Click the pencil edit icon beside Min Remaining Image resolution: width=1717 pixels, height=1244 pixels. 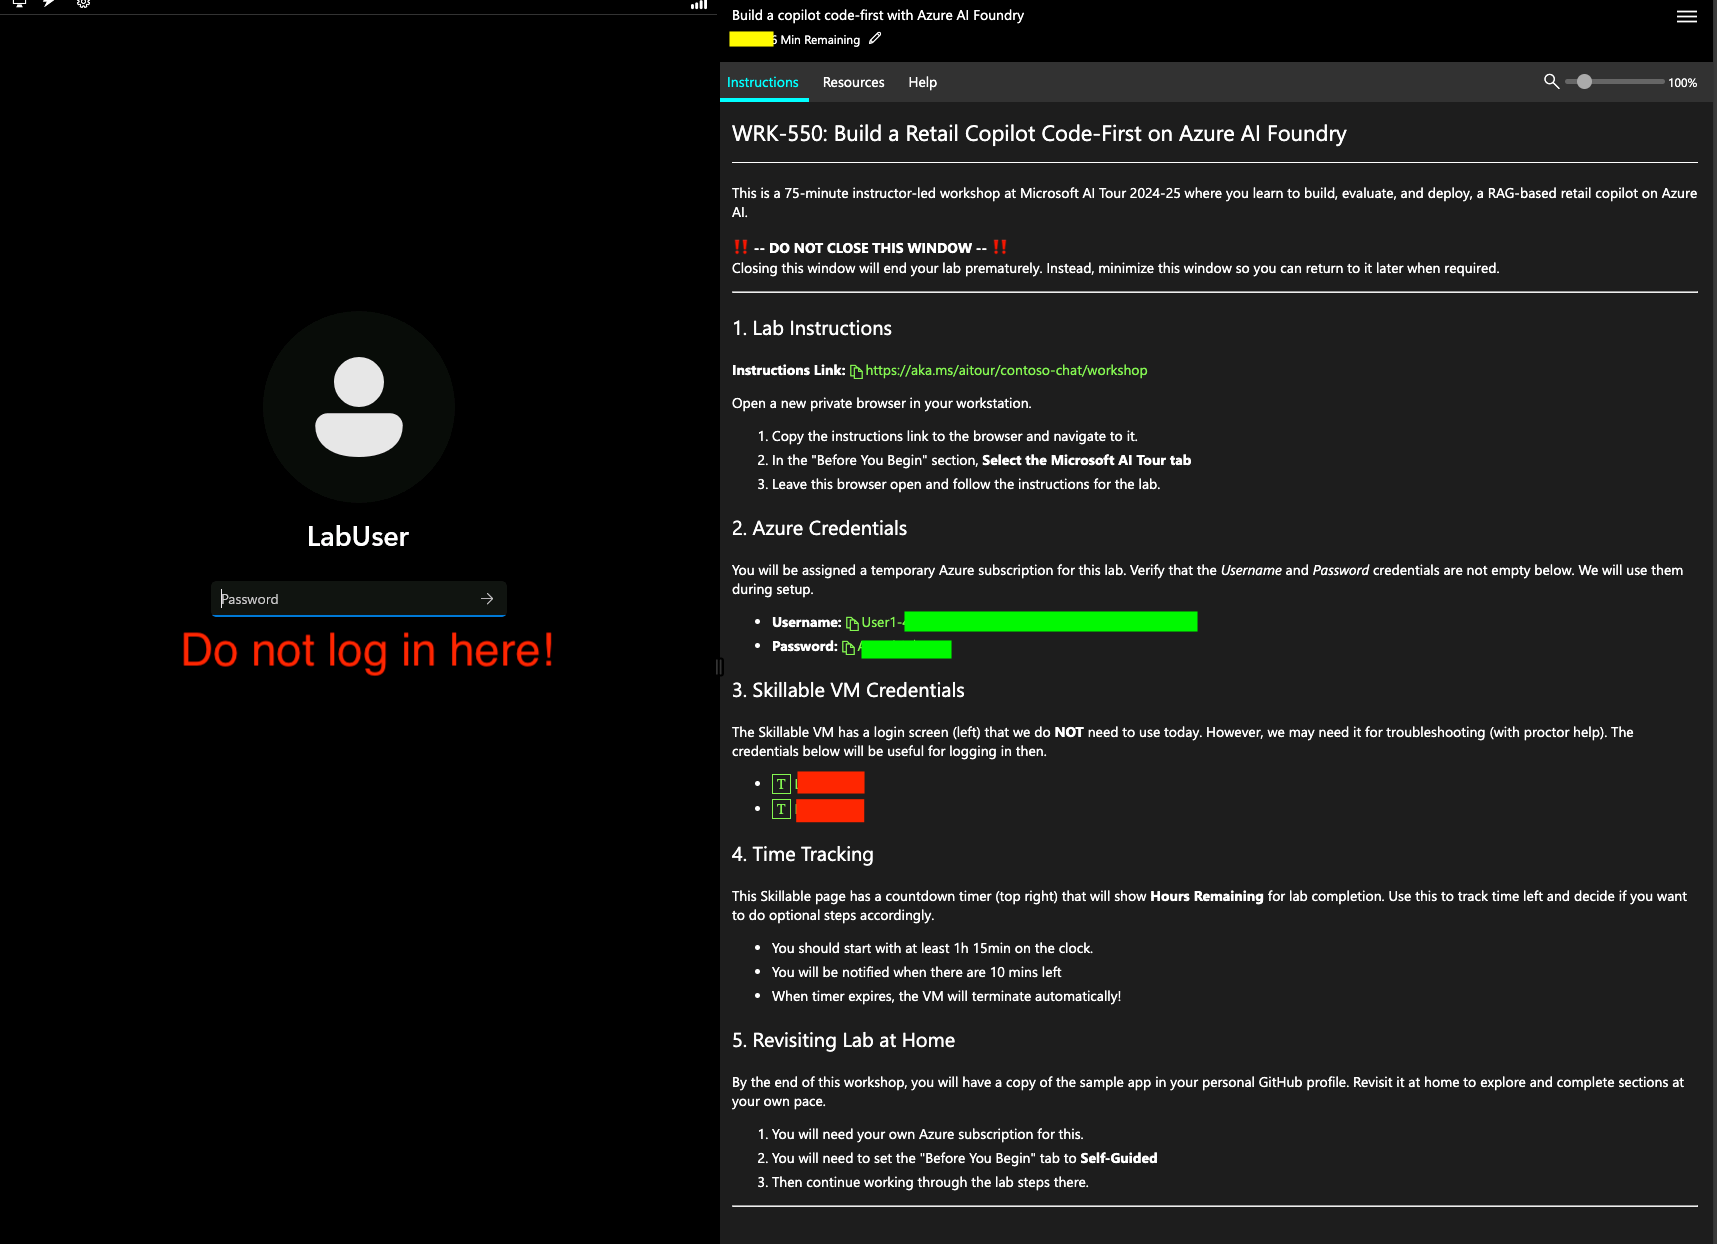click(x=875, y=39)
